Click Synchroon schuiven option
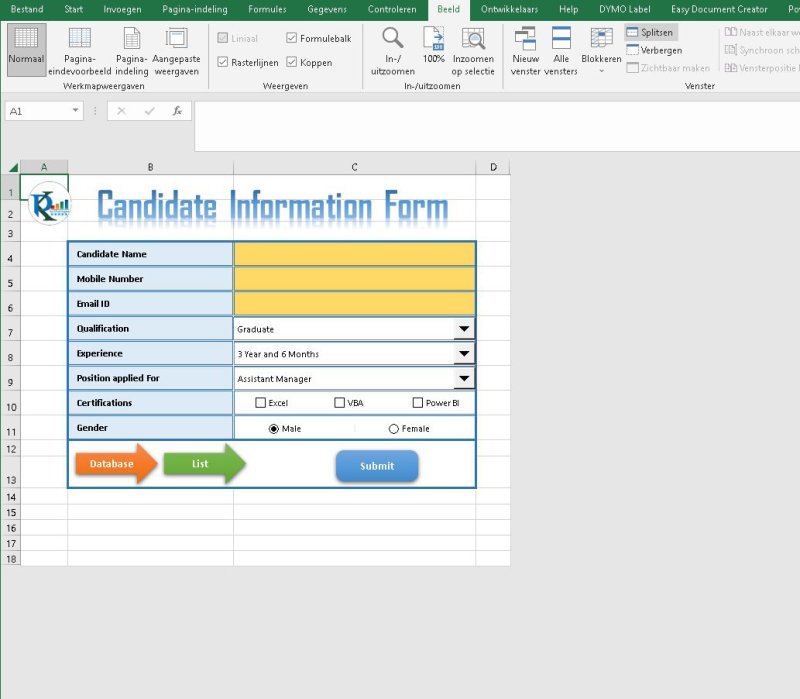 762,50
